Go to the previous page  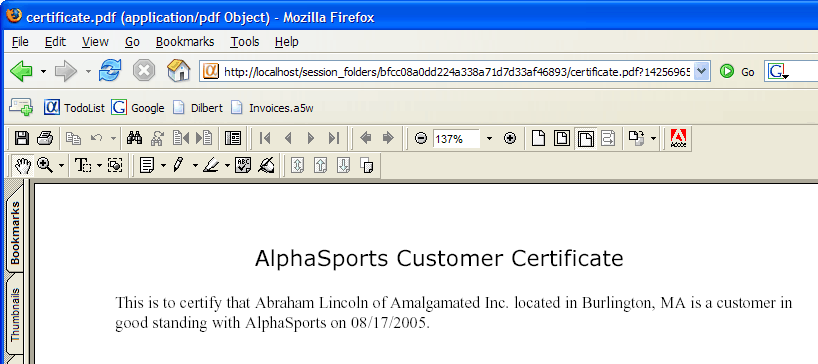[288, 138]
